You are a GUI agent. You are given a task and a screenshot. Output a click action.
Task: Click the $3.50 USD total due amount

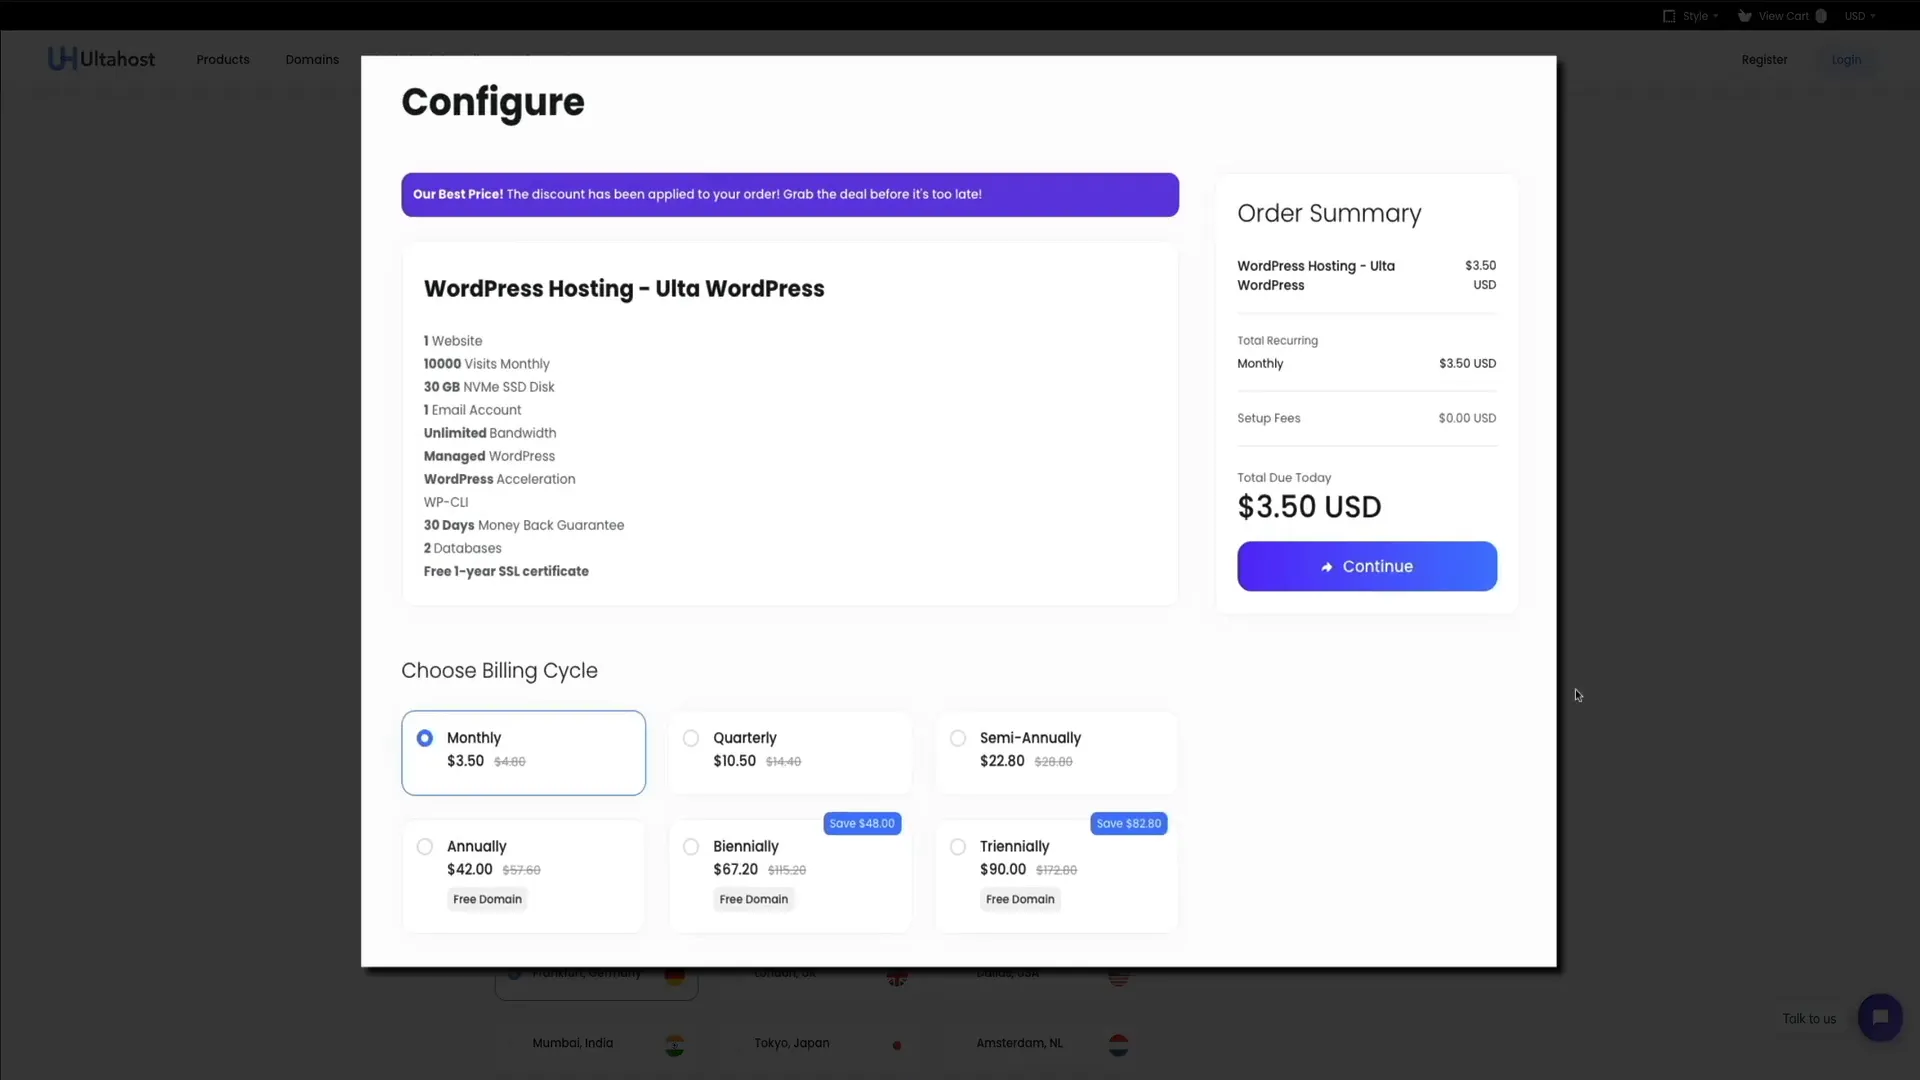(x=1309, y=507)
